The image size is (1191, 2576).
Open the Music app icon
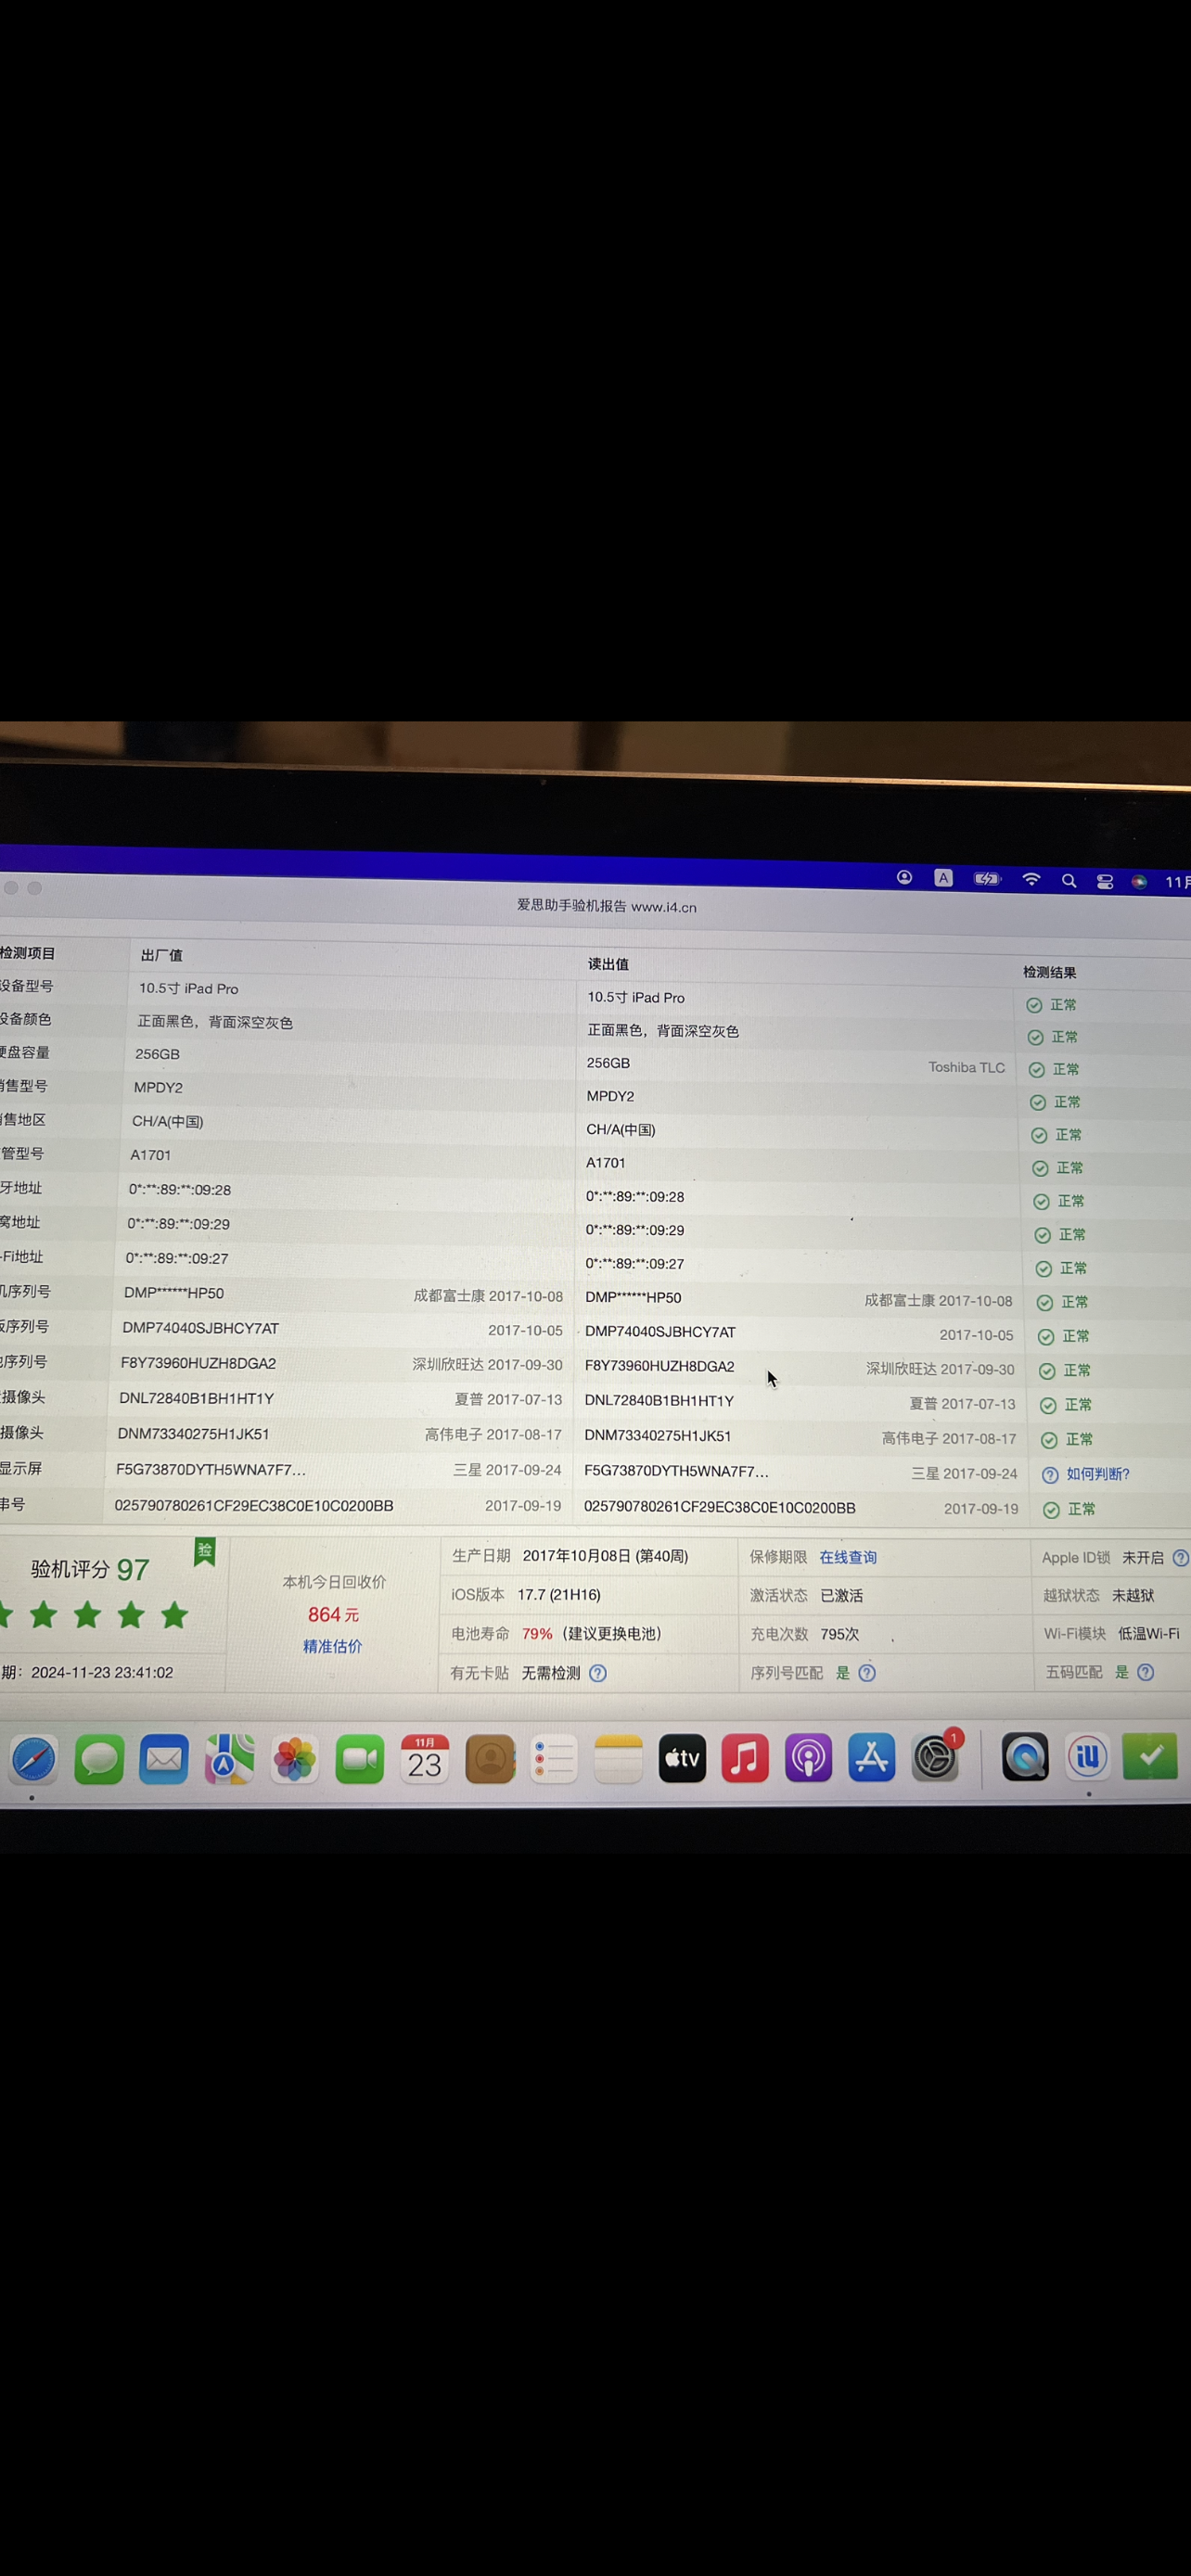[745, 1759]
